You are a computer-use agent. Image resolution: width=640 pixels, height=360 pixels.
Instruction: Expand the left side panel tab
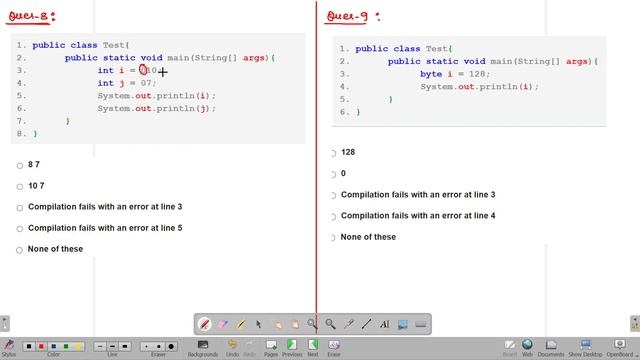tap(4, 323)
